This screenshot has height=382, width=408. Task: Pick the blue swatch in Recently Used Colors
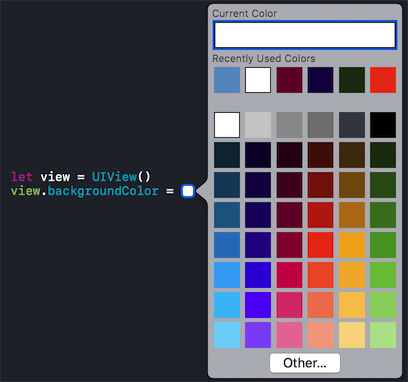click(x=227, y=80)
